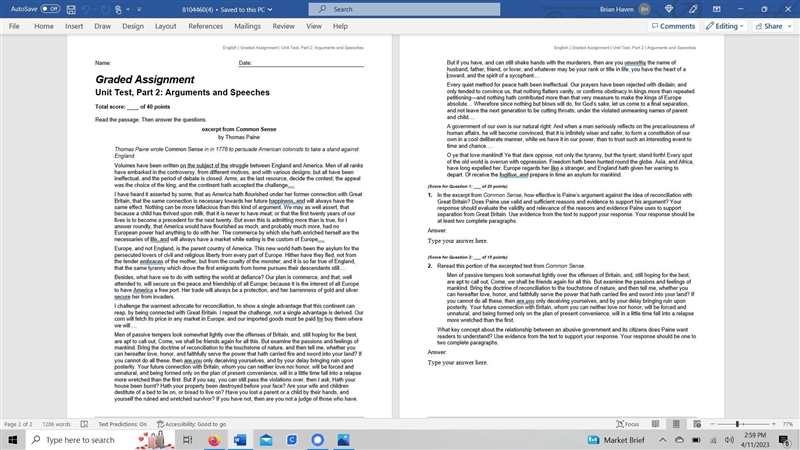Open Firefox from the taskbar
The image size is (800, 450).
214,440
